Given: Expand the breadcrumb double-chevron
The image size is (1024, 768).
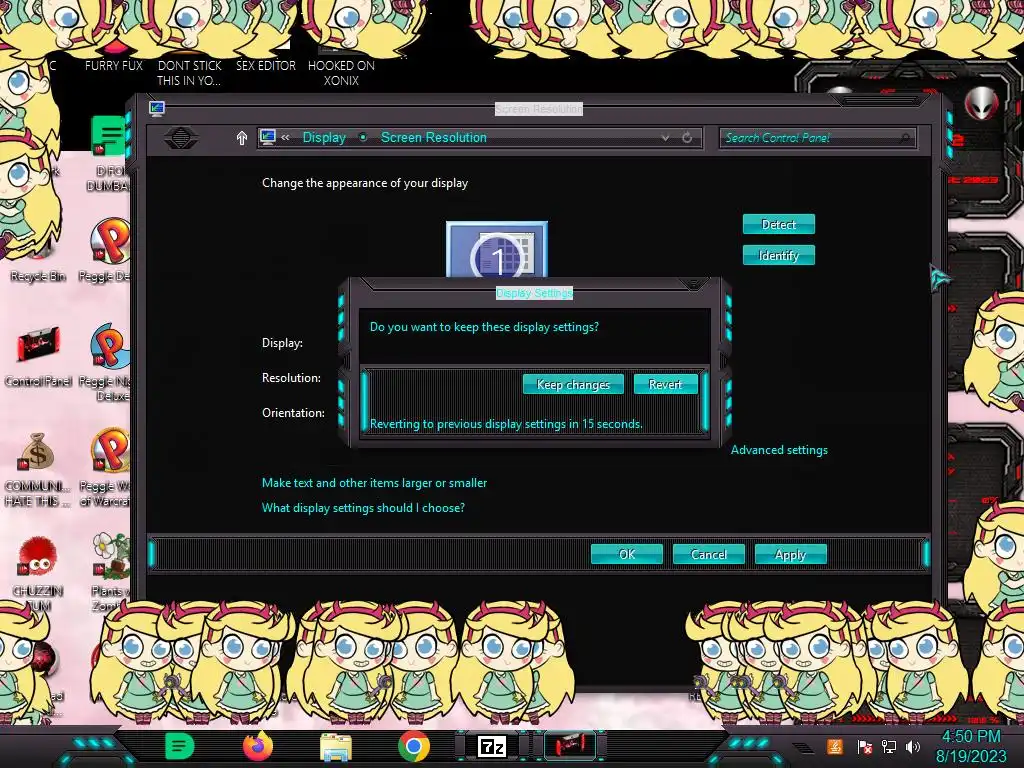Looking at the screenshot, I should click(x=285, y=137).
